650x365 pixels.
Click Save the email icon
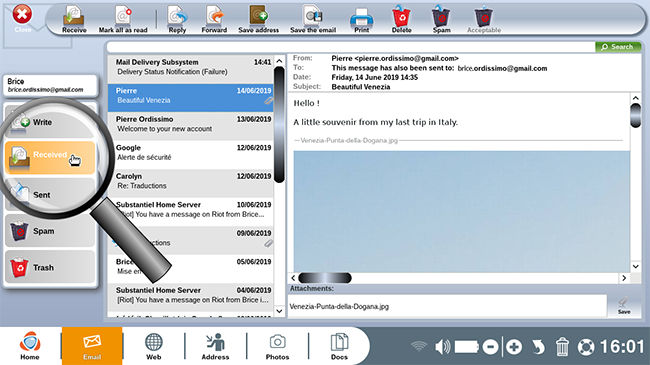click(x=313, y=19)
